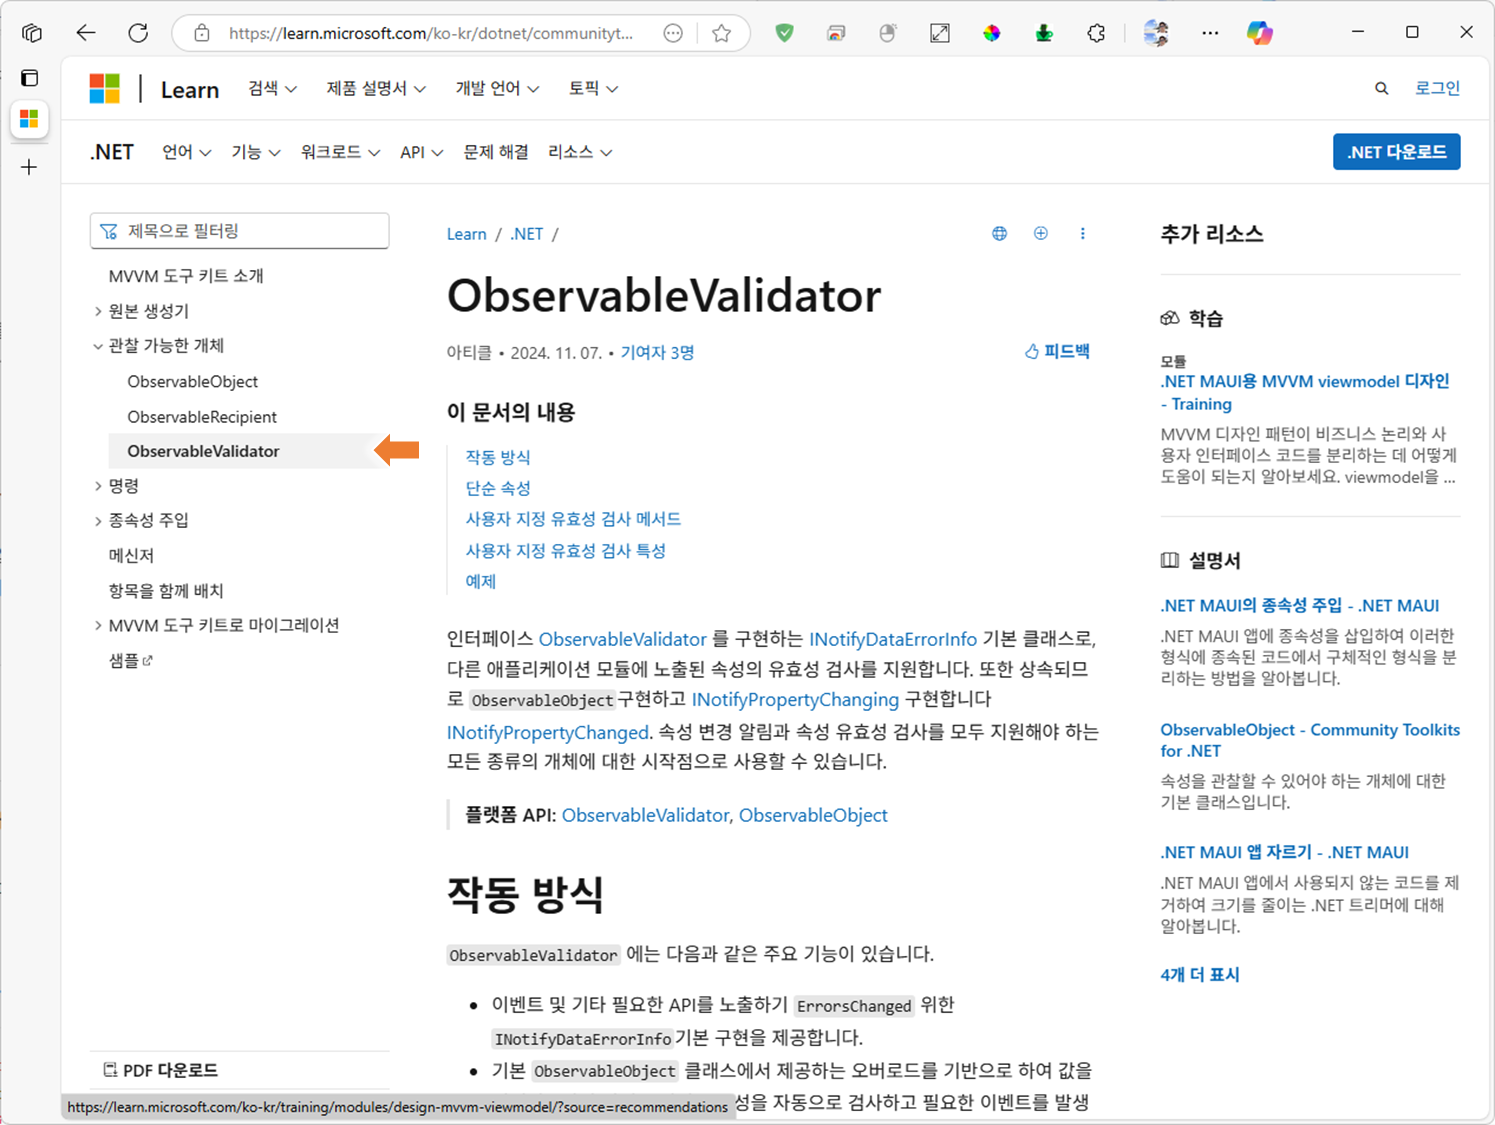Open MVVM 도구 키트 소개 page
Image resolution: width=1495 pixels, height=1125 pixels.
coord(186,276)
